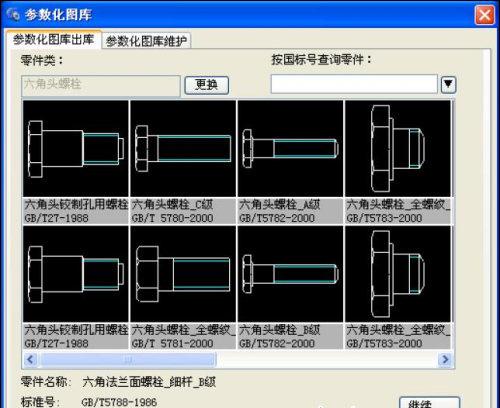This screenshot has width=500, height=408.
Task: Click the horizontal scrollbar thumb
Action: coord(127,360)
